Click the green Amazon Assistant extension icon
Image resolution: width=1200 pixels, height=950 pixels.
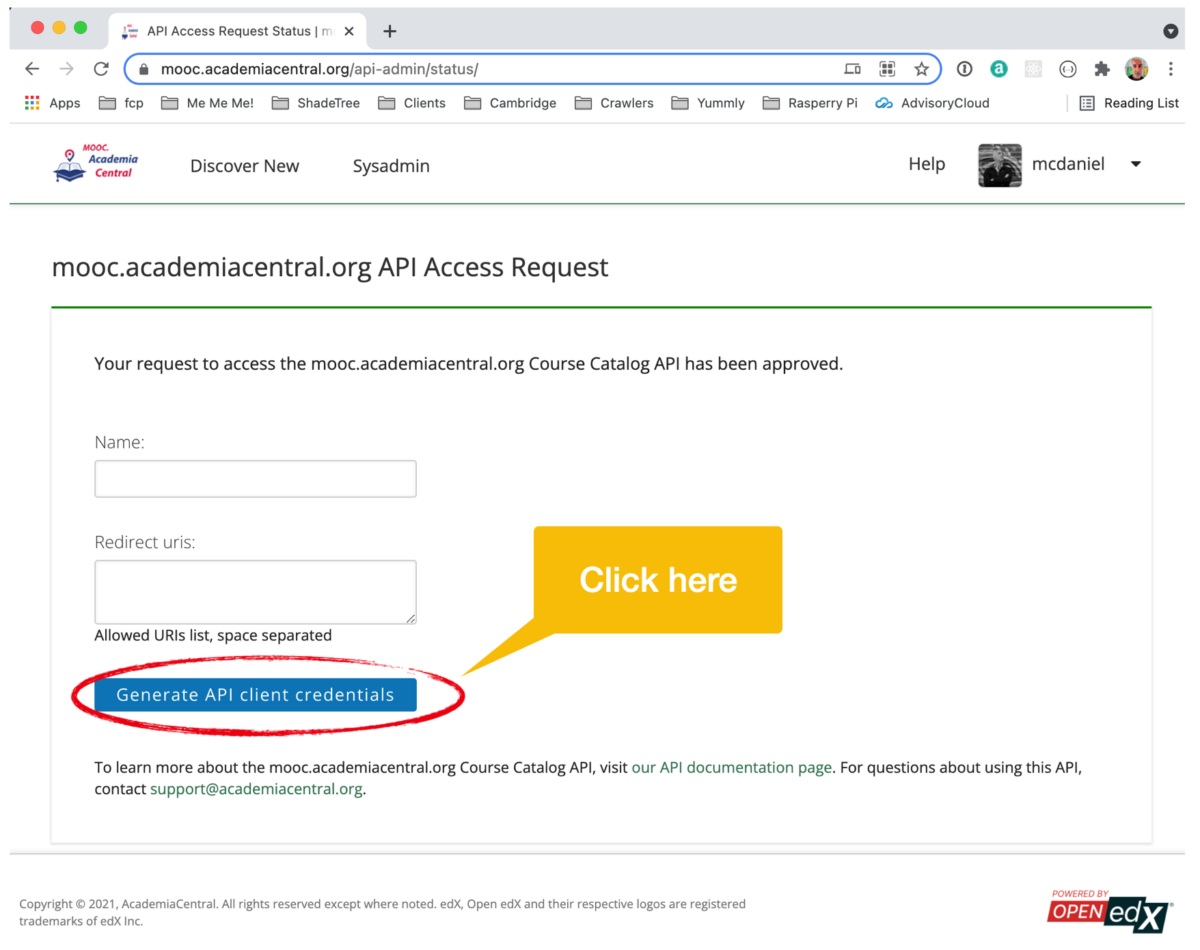click(999, 68)
